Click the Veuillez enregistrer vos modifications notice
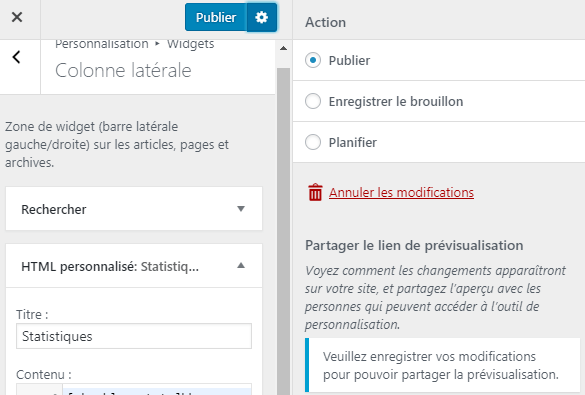Screen dimensions: 585x395 click(x=443, y=365)
